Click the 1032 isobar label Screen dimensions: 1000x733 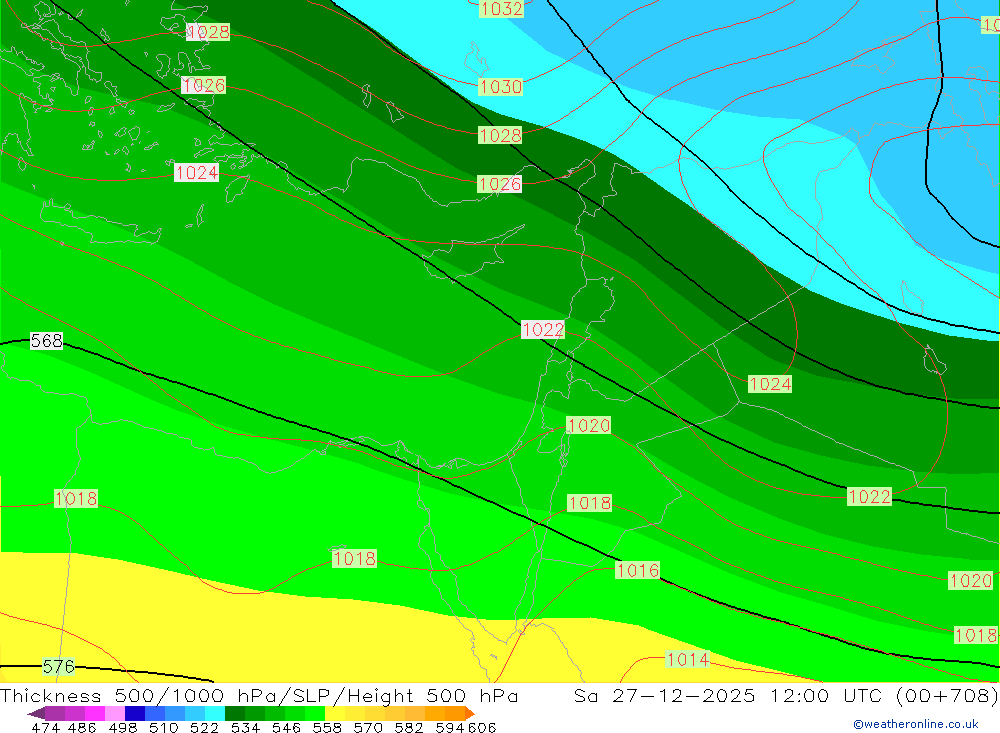coord(501,8)
